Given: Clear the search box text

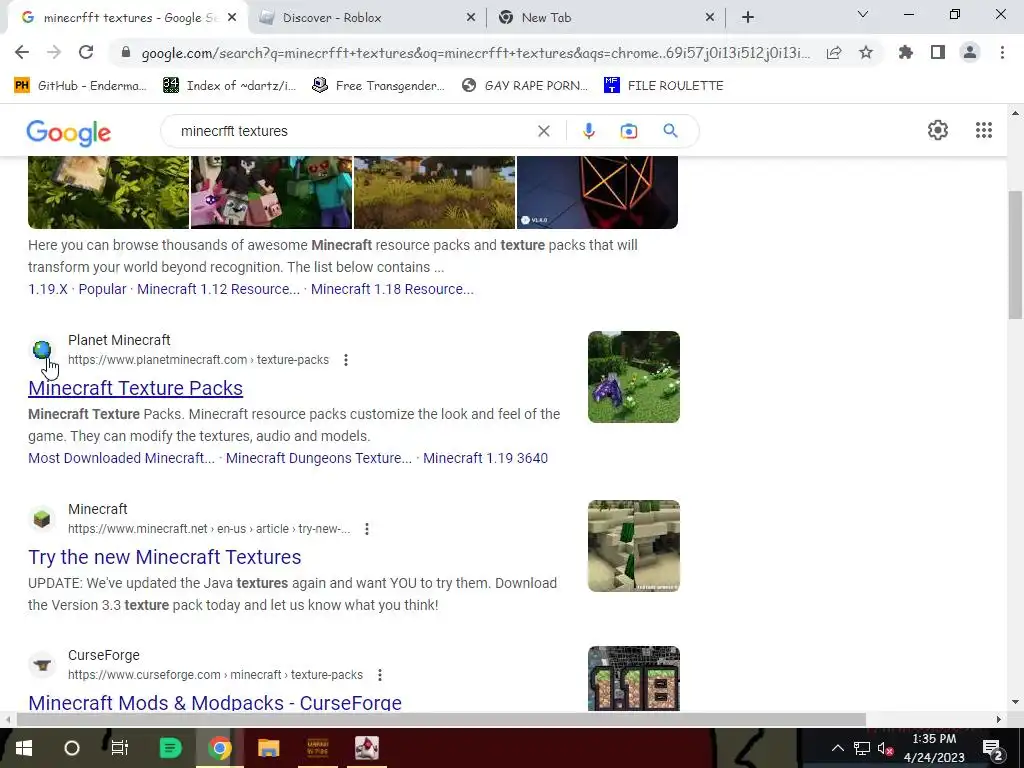Looking at the screenshot, I should [x=543, y=131].
